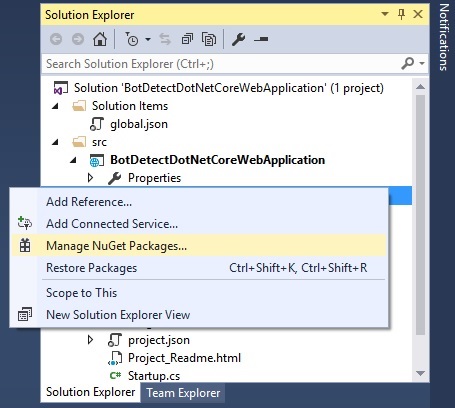Select the Startup.cs file
This screenshot has height=408, width=455.
(154, 376)
